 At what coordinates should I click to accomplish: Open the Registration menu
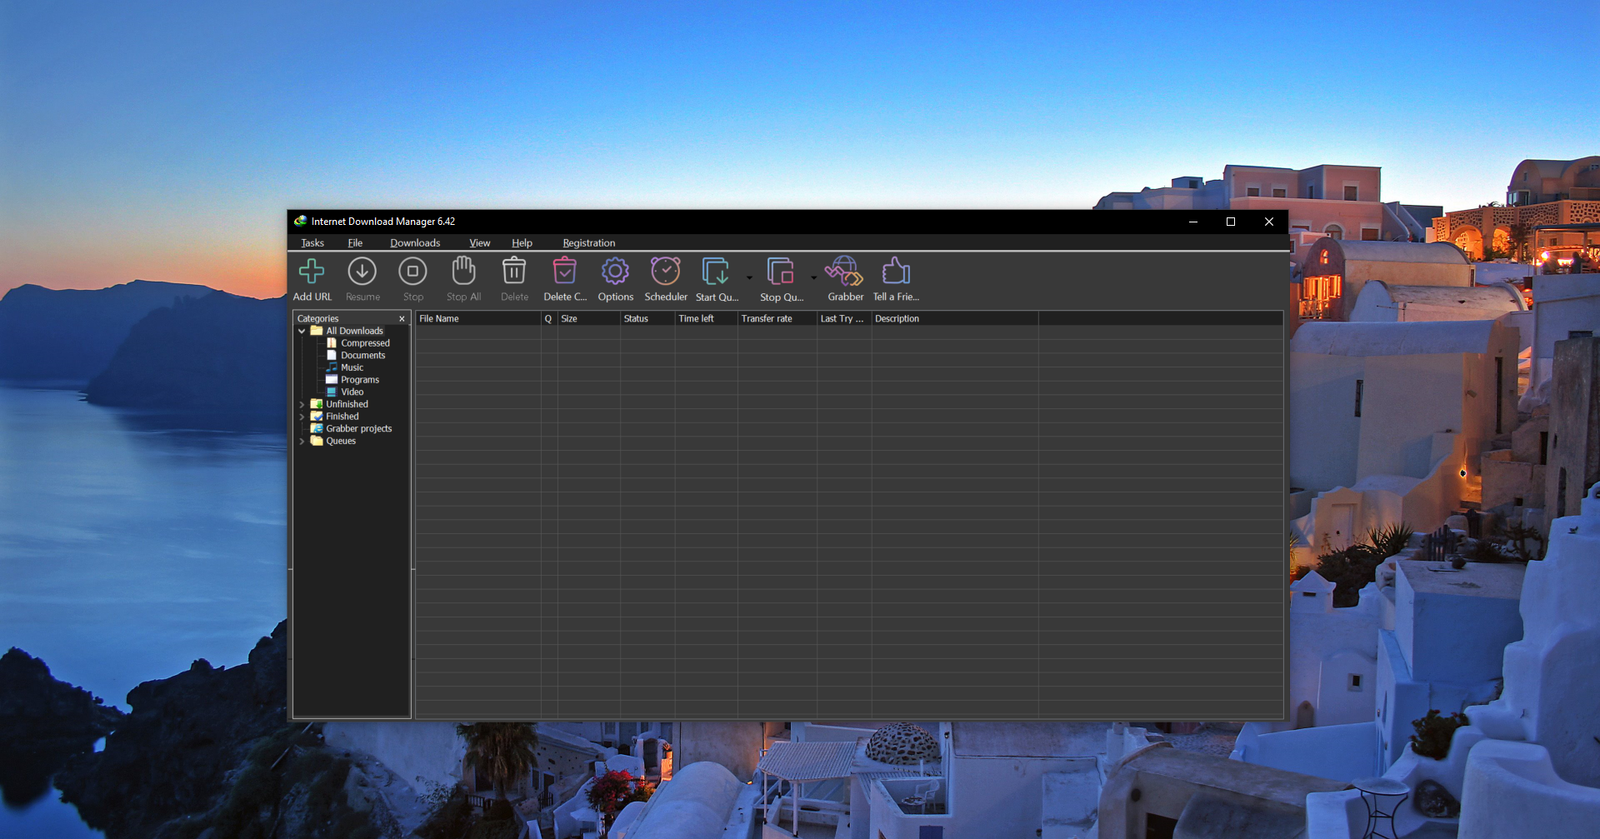coord(588,243)
